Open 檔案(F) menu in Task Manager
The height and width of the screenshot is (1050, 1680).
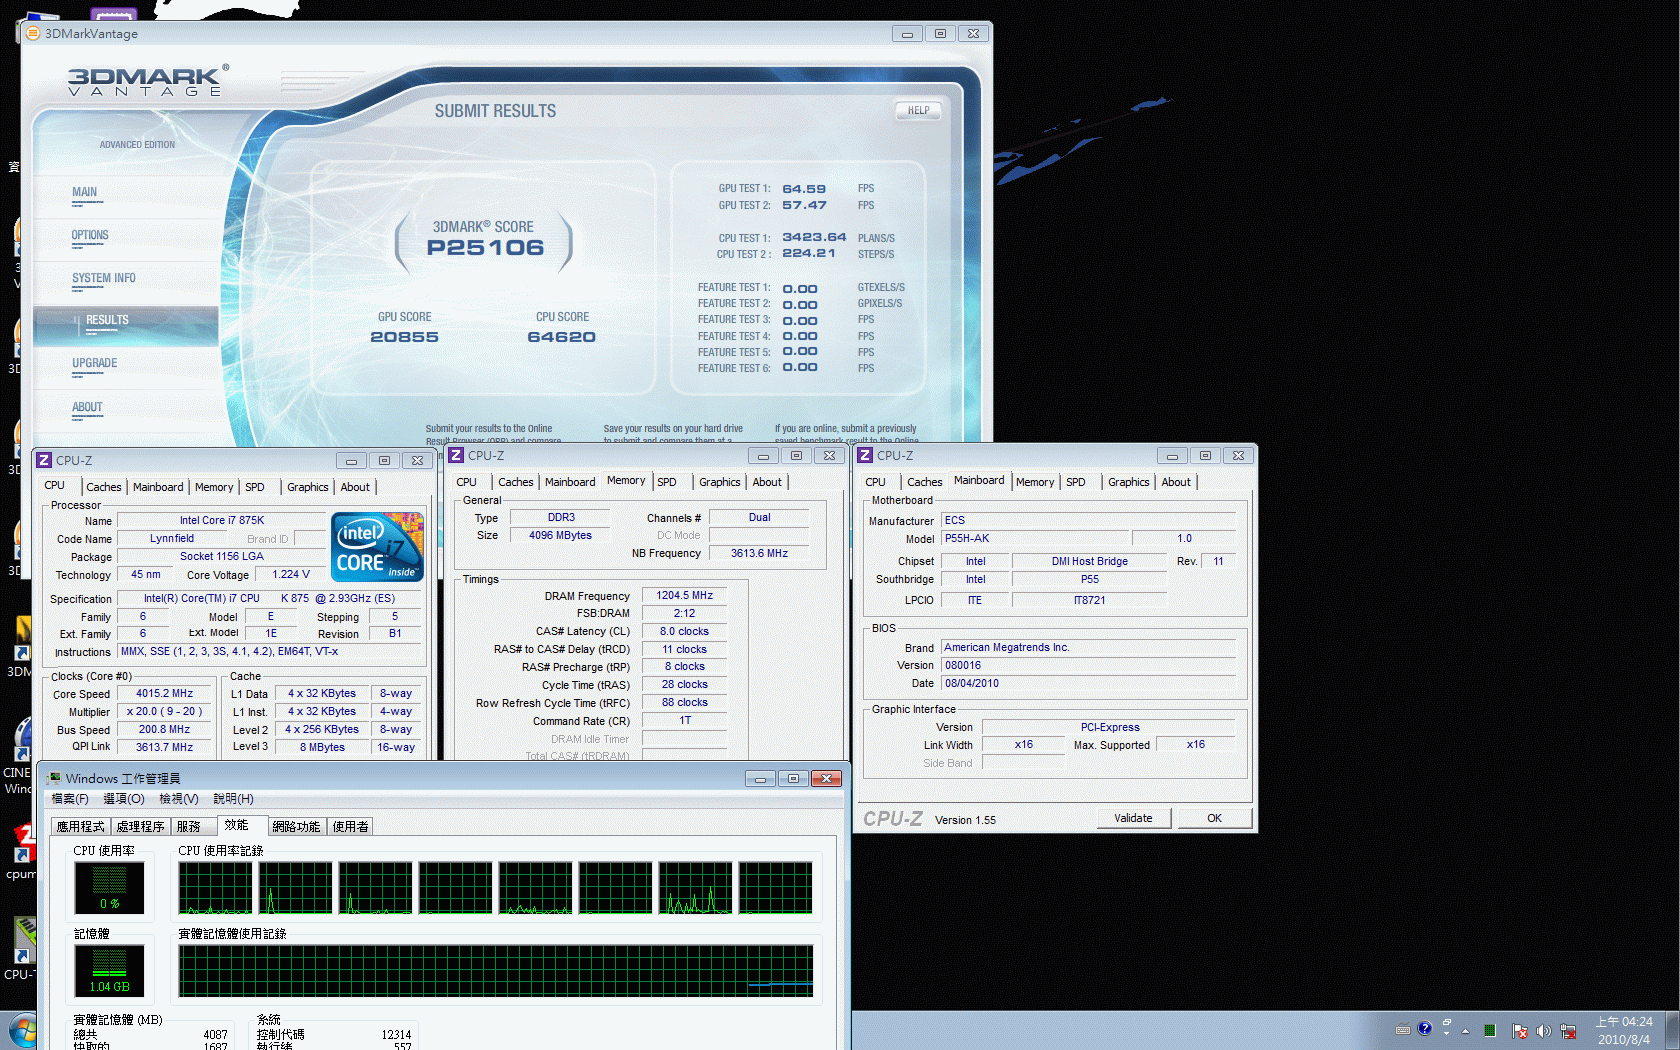pyautogui.click(x=70, y=799)
